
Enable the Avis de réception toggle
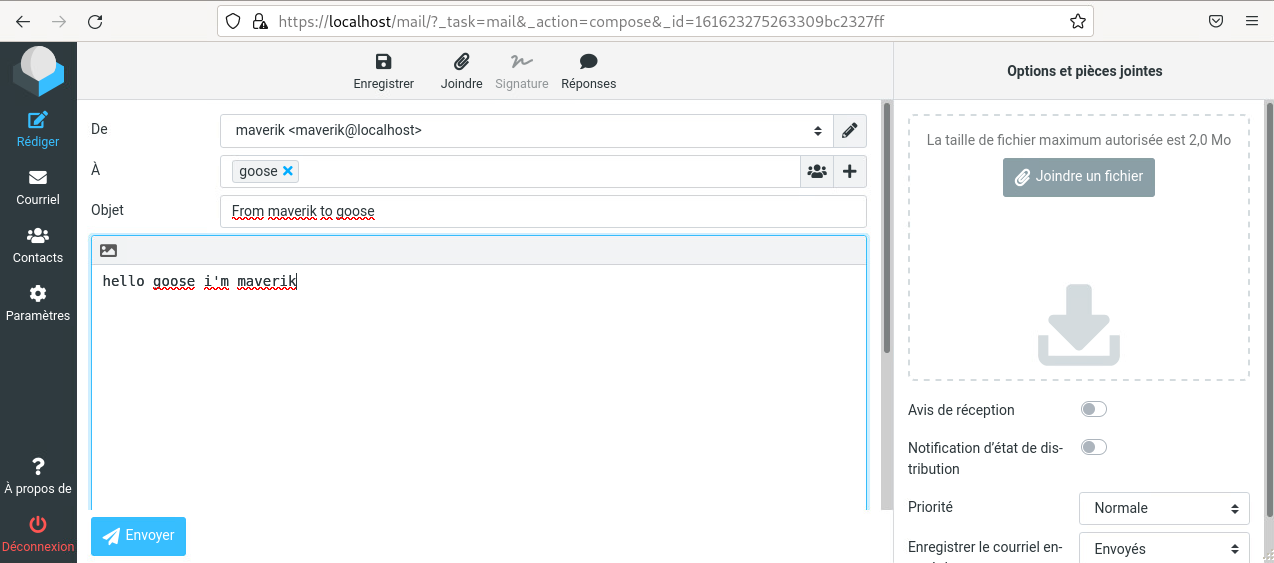click(1093, 409)
